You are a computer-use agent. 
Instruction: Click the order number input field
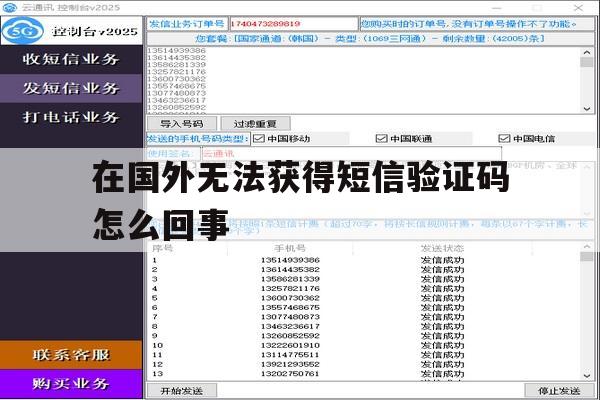click(x=293, y=24)
